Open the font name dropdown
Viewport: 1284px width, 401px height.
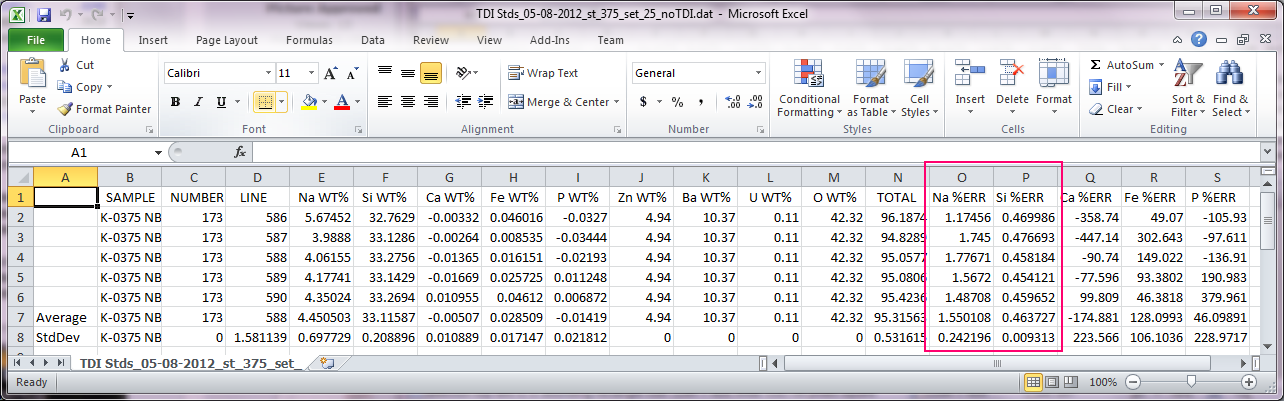(268, 74)
